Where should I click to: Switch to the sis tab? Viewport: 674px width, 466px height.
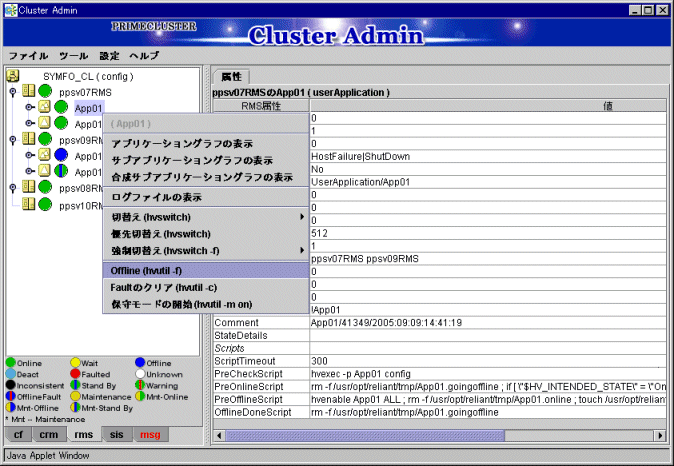(116, 435)
